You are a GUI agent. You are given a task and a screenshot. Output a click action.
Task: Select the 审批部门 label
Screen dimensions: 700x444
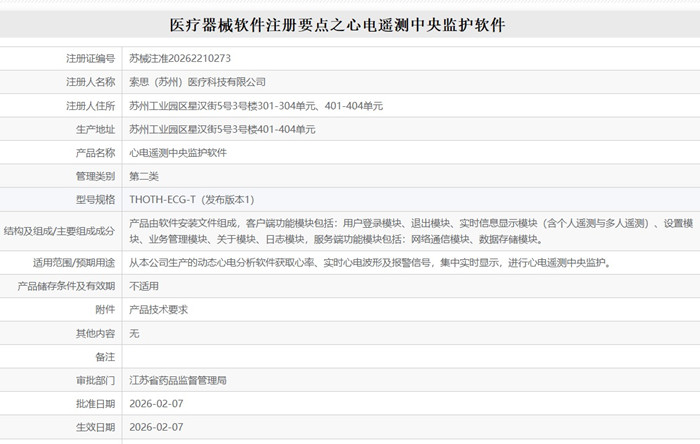[96, 381]
